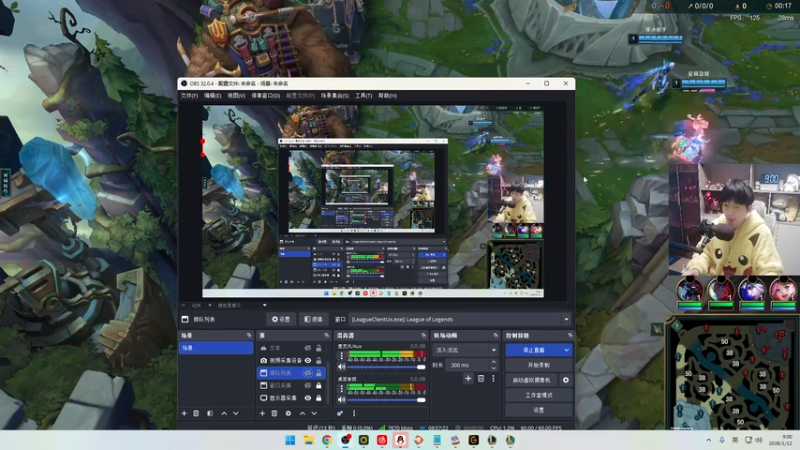Open Chrome from the taskbar

pyautogui.click(x=327, y=440)
